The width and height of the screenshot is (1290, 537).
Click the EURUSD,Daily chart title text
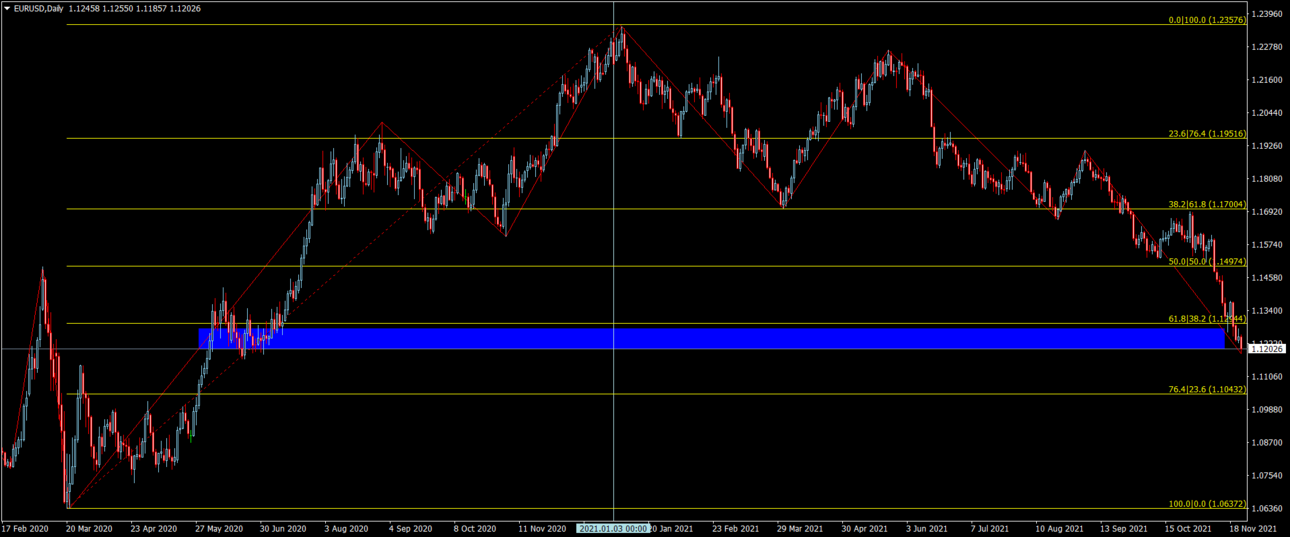click(x=38, y=8)
